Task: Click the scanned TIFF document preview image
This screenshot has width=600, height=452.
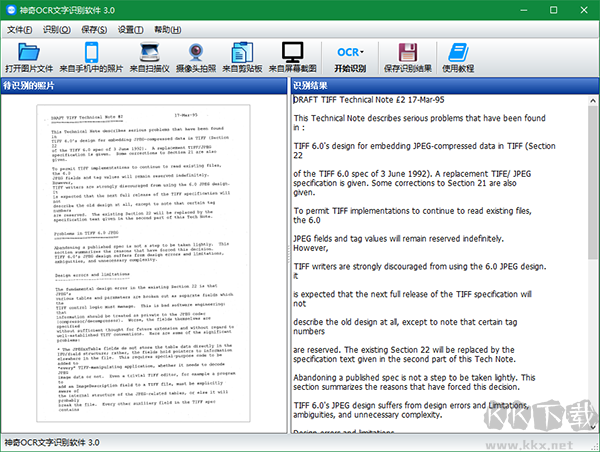Action: (143, 263)
